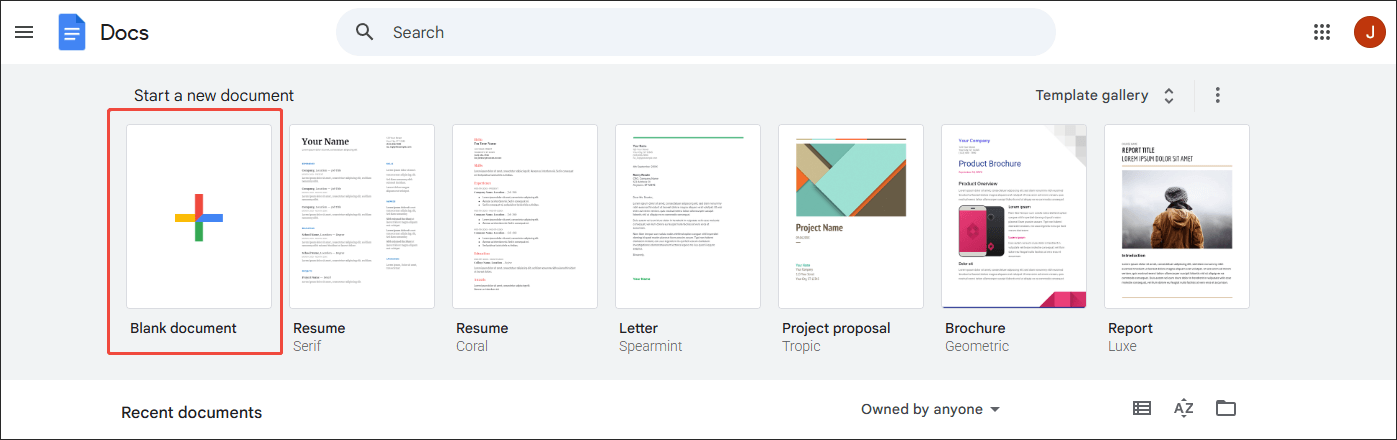Viewport: 1397px width, 440px height.
Task: Open the AZ sort options
Action: tap(1184, 408)
